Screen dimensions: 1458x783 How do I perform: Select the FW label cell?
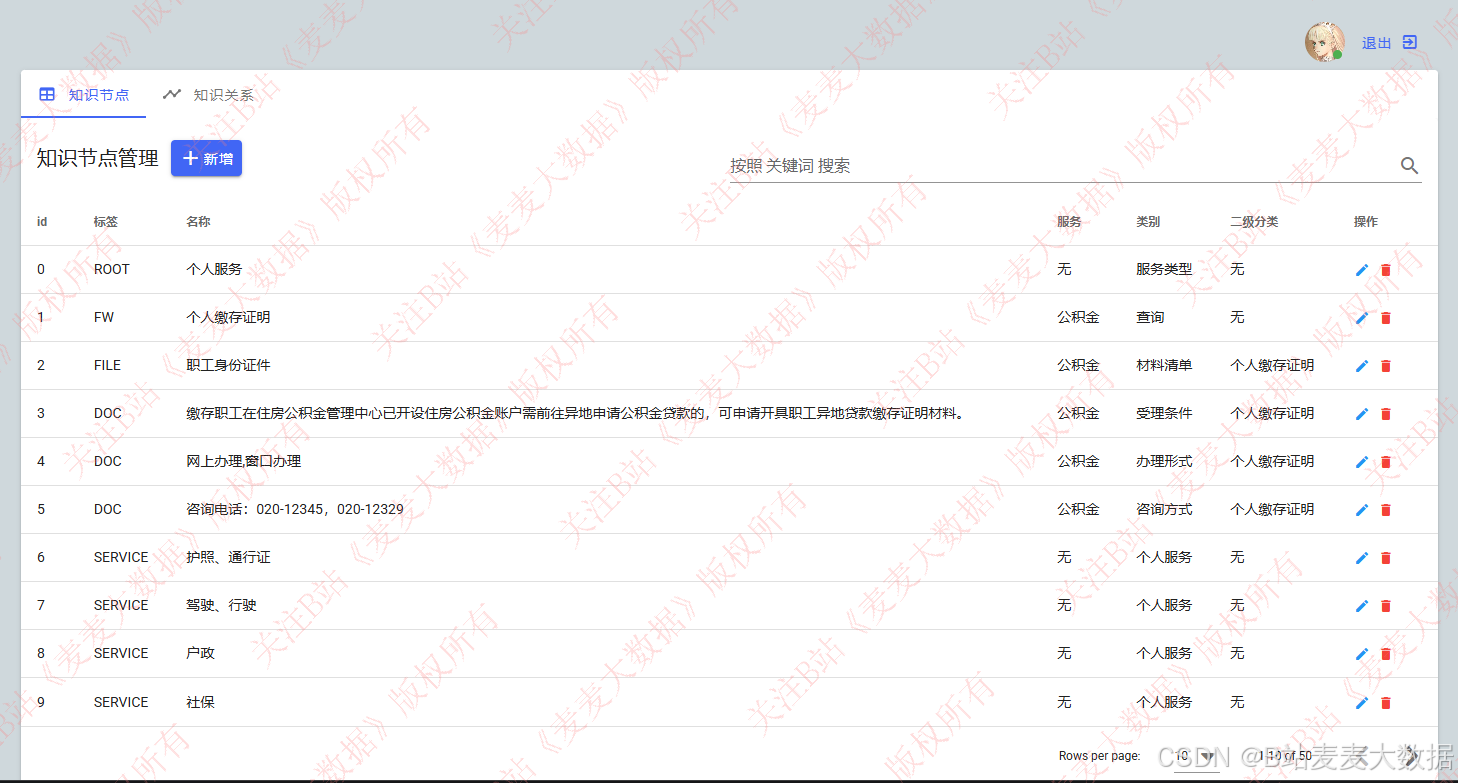(x=104, y=318)
